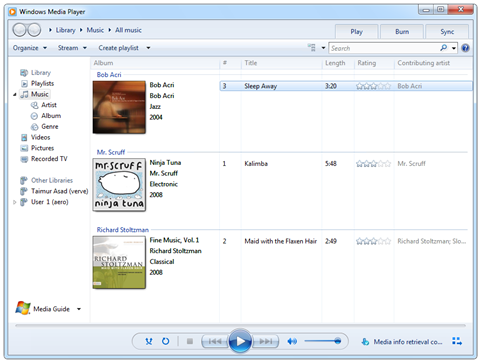The height and width of the screenshot is (363, 480).
Task: Click the Next track button
Action: [x=265, y=341]
